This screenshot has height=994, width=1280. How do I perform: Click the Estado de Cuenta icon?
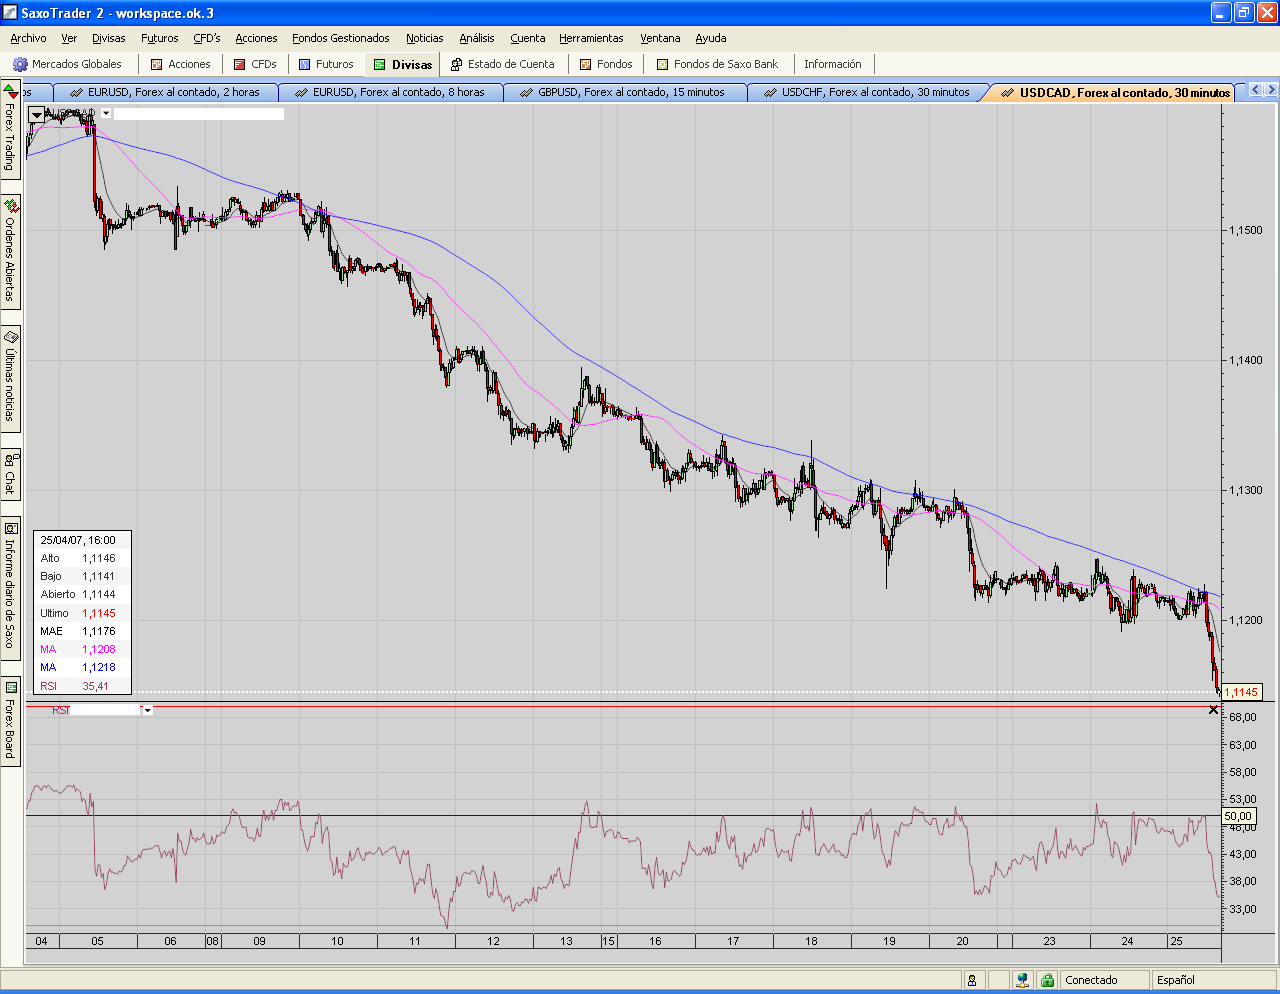[x=457, y=64]
